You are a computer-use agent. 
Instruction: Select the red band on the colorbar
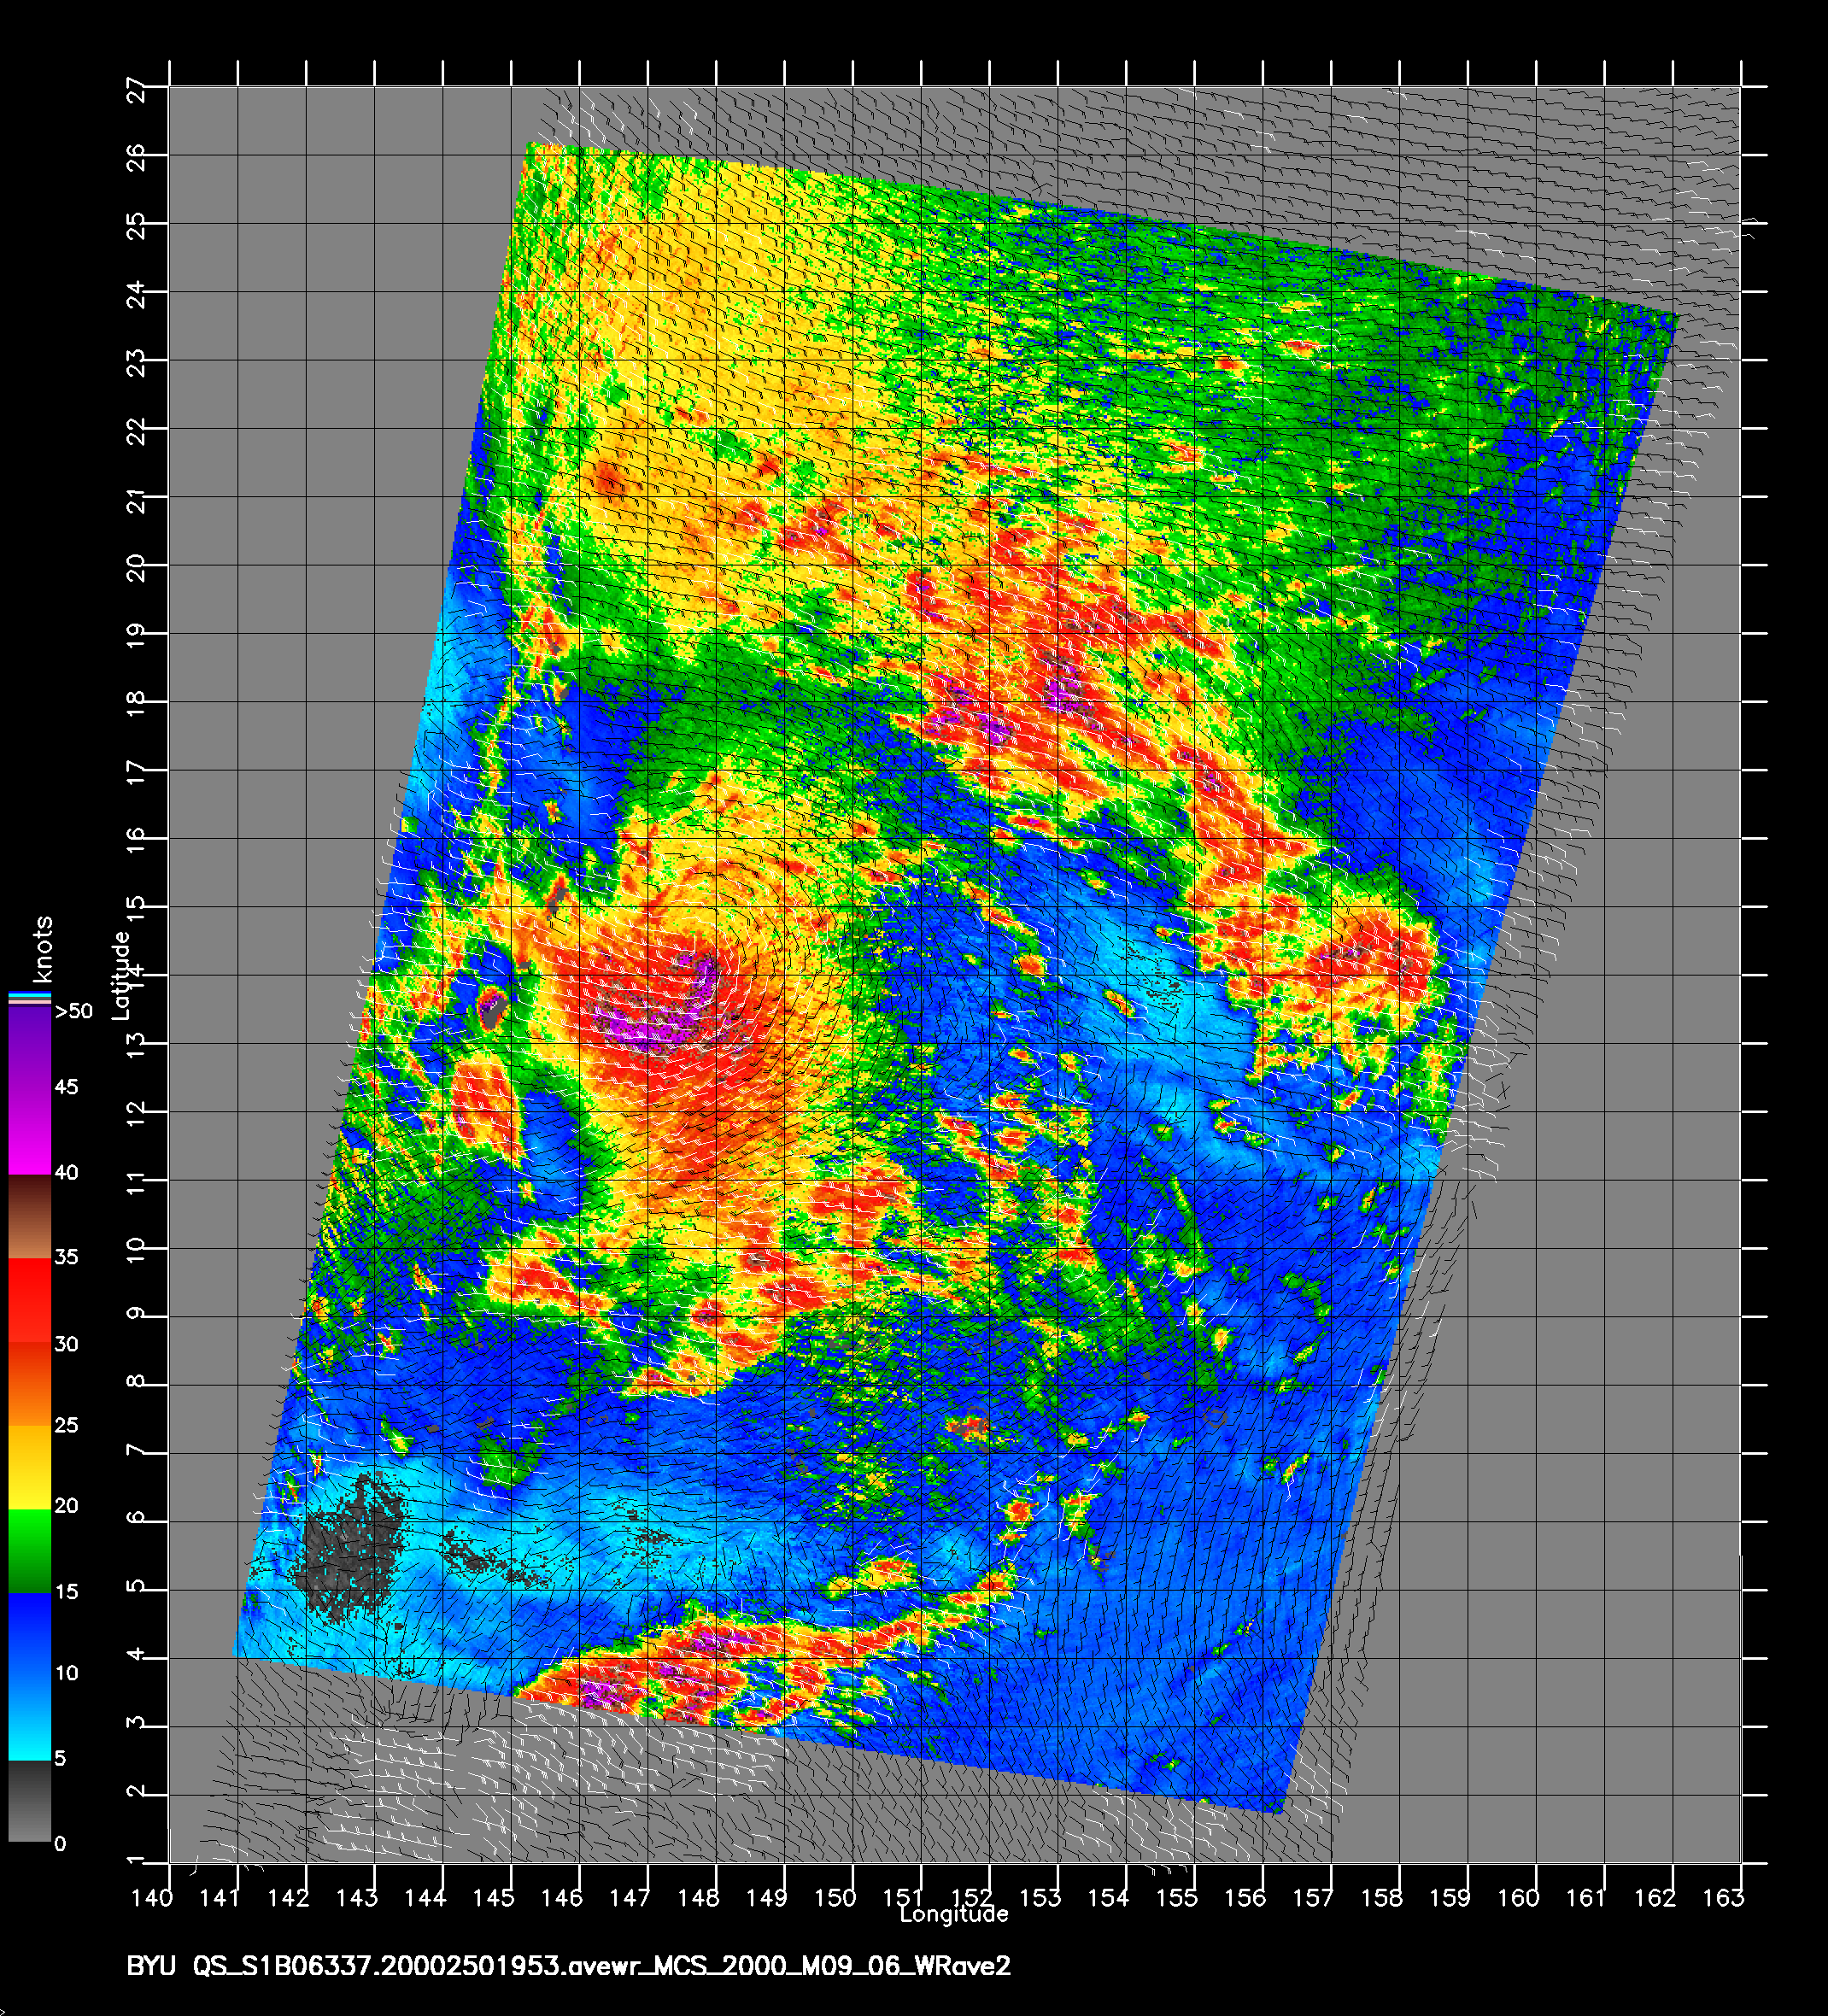tap(29, 1299)
